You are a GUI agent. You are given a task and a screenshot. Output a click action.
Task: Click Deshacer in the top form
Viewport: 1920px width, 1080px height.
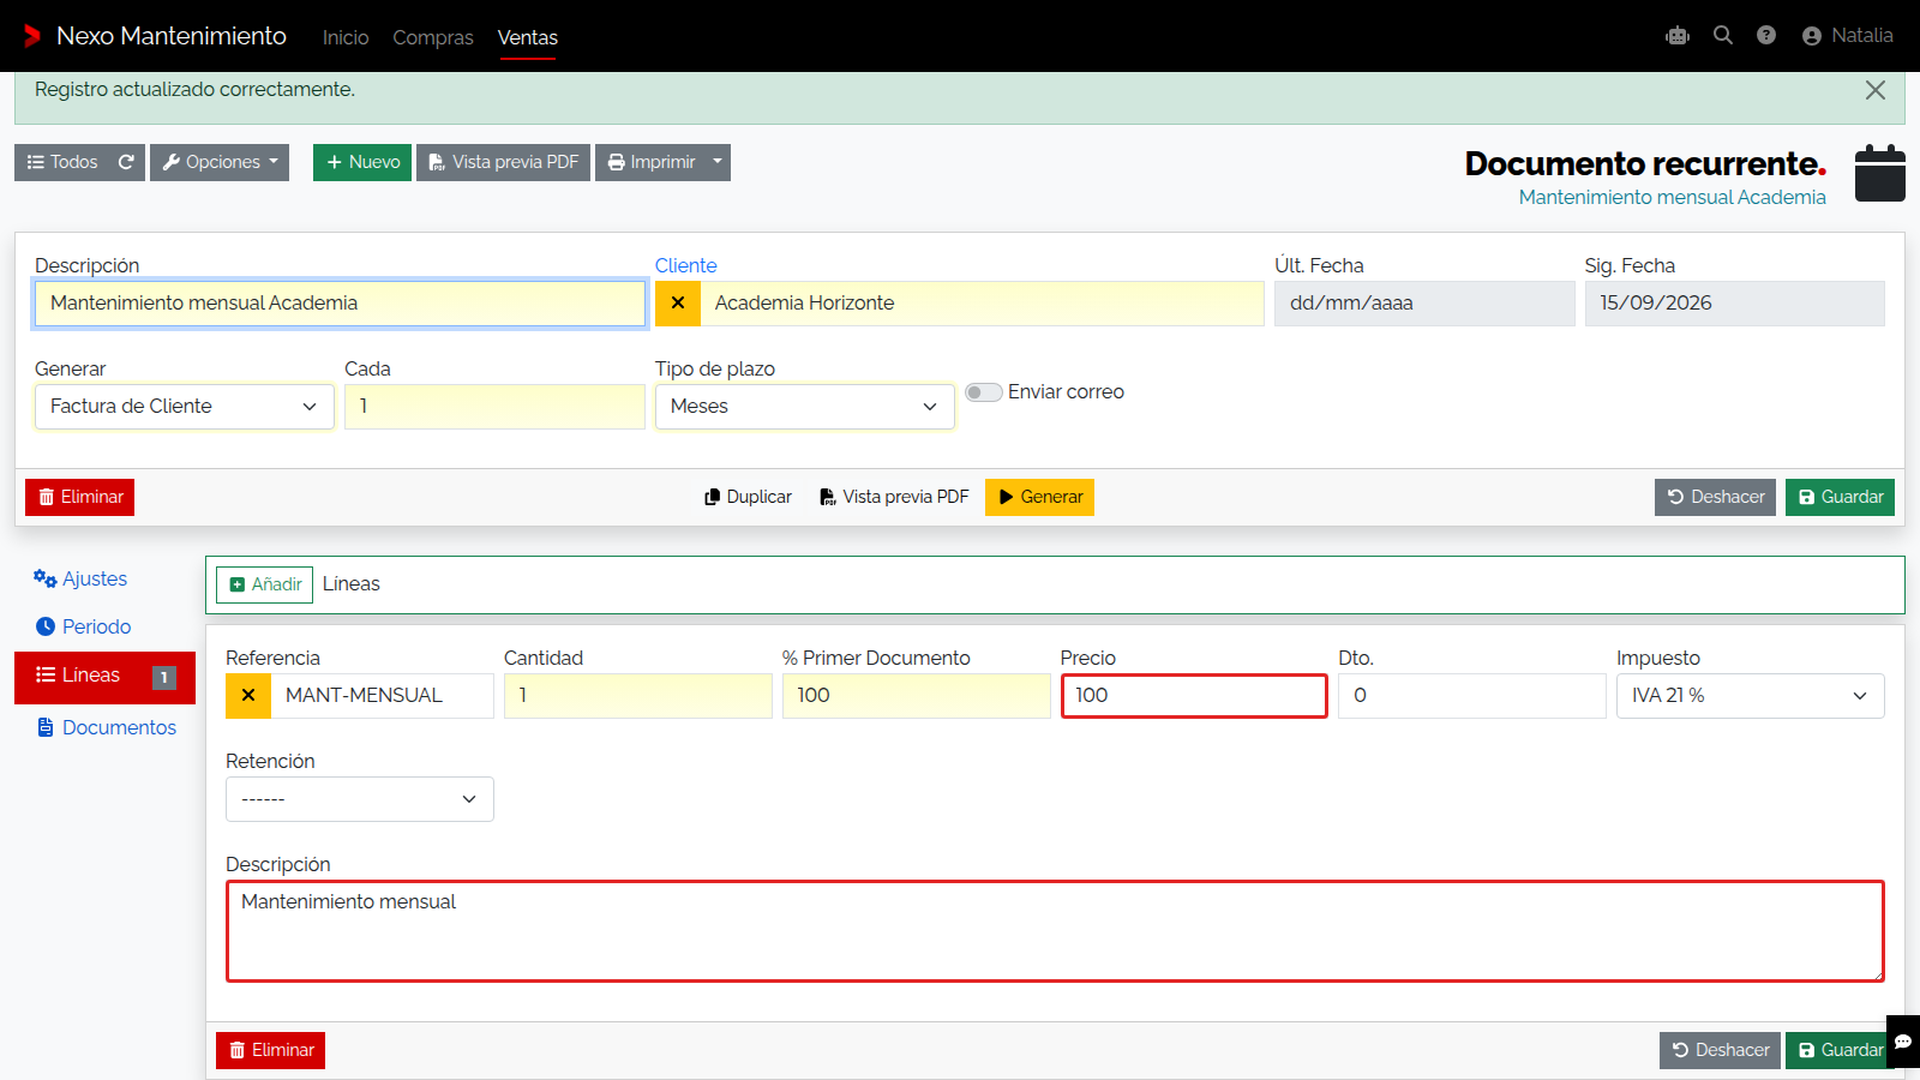[x=1715, y=497]
